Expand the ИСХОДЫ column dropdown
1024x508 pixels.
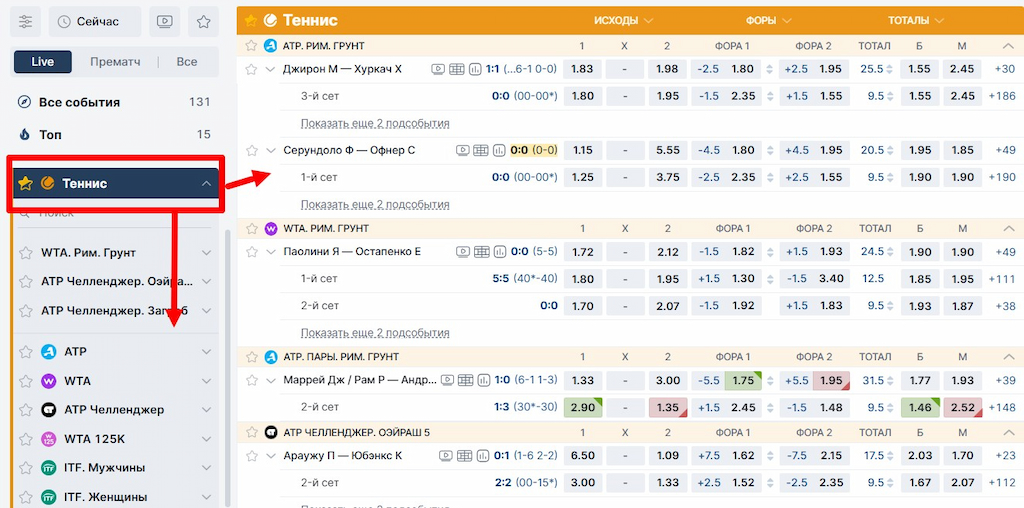click(623, 20)
